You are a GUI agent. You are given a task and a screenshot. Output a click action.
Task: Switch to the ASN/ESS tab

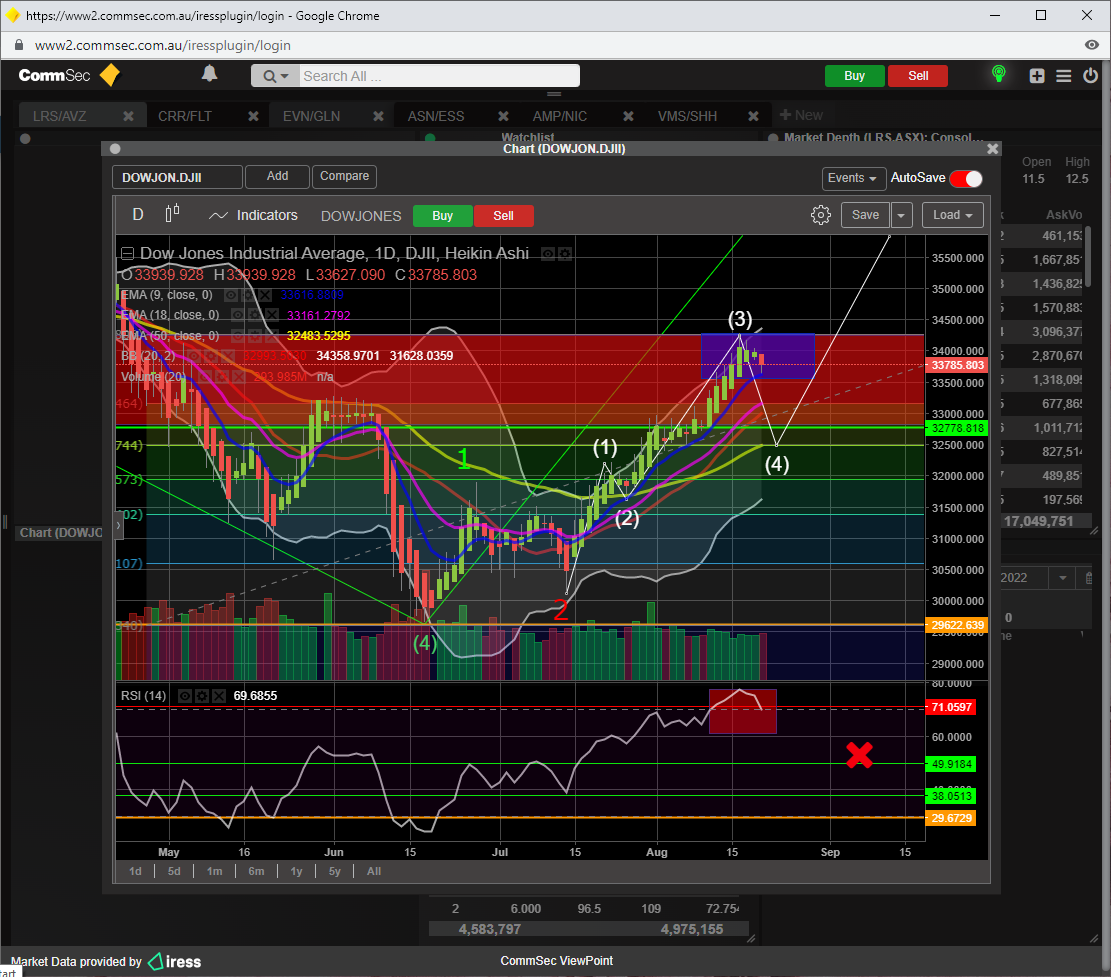click(436, 116)
